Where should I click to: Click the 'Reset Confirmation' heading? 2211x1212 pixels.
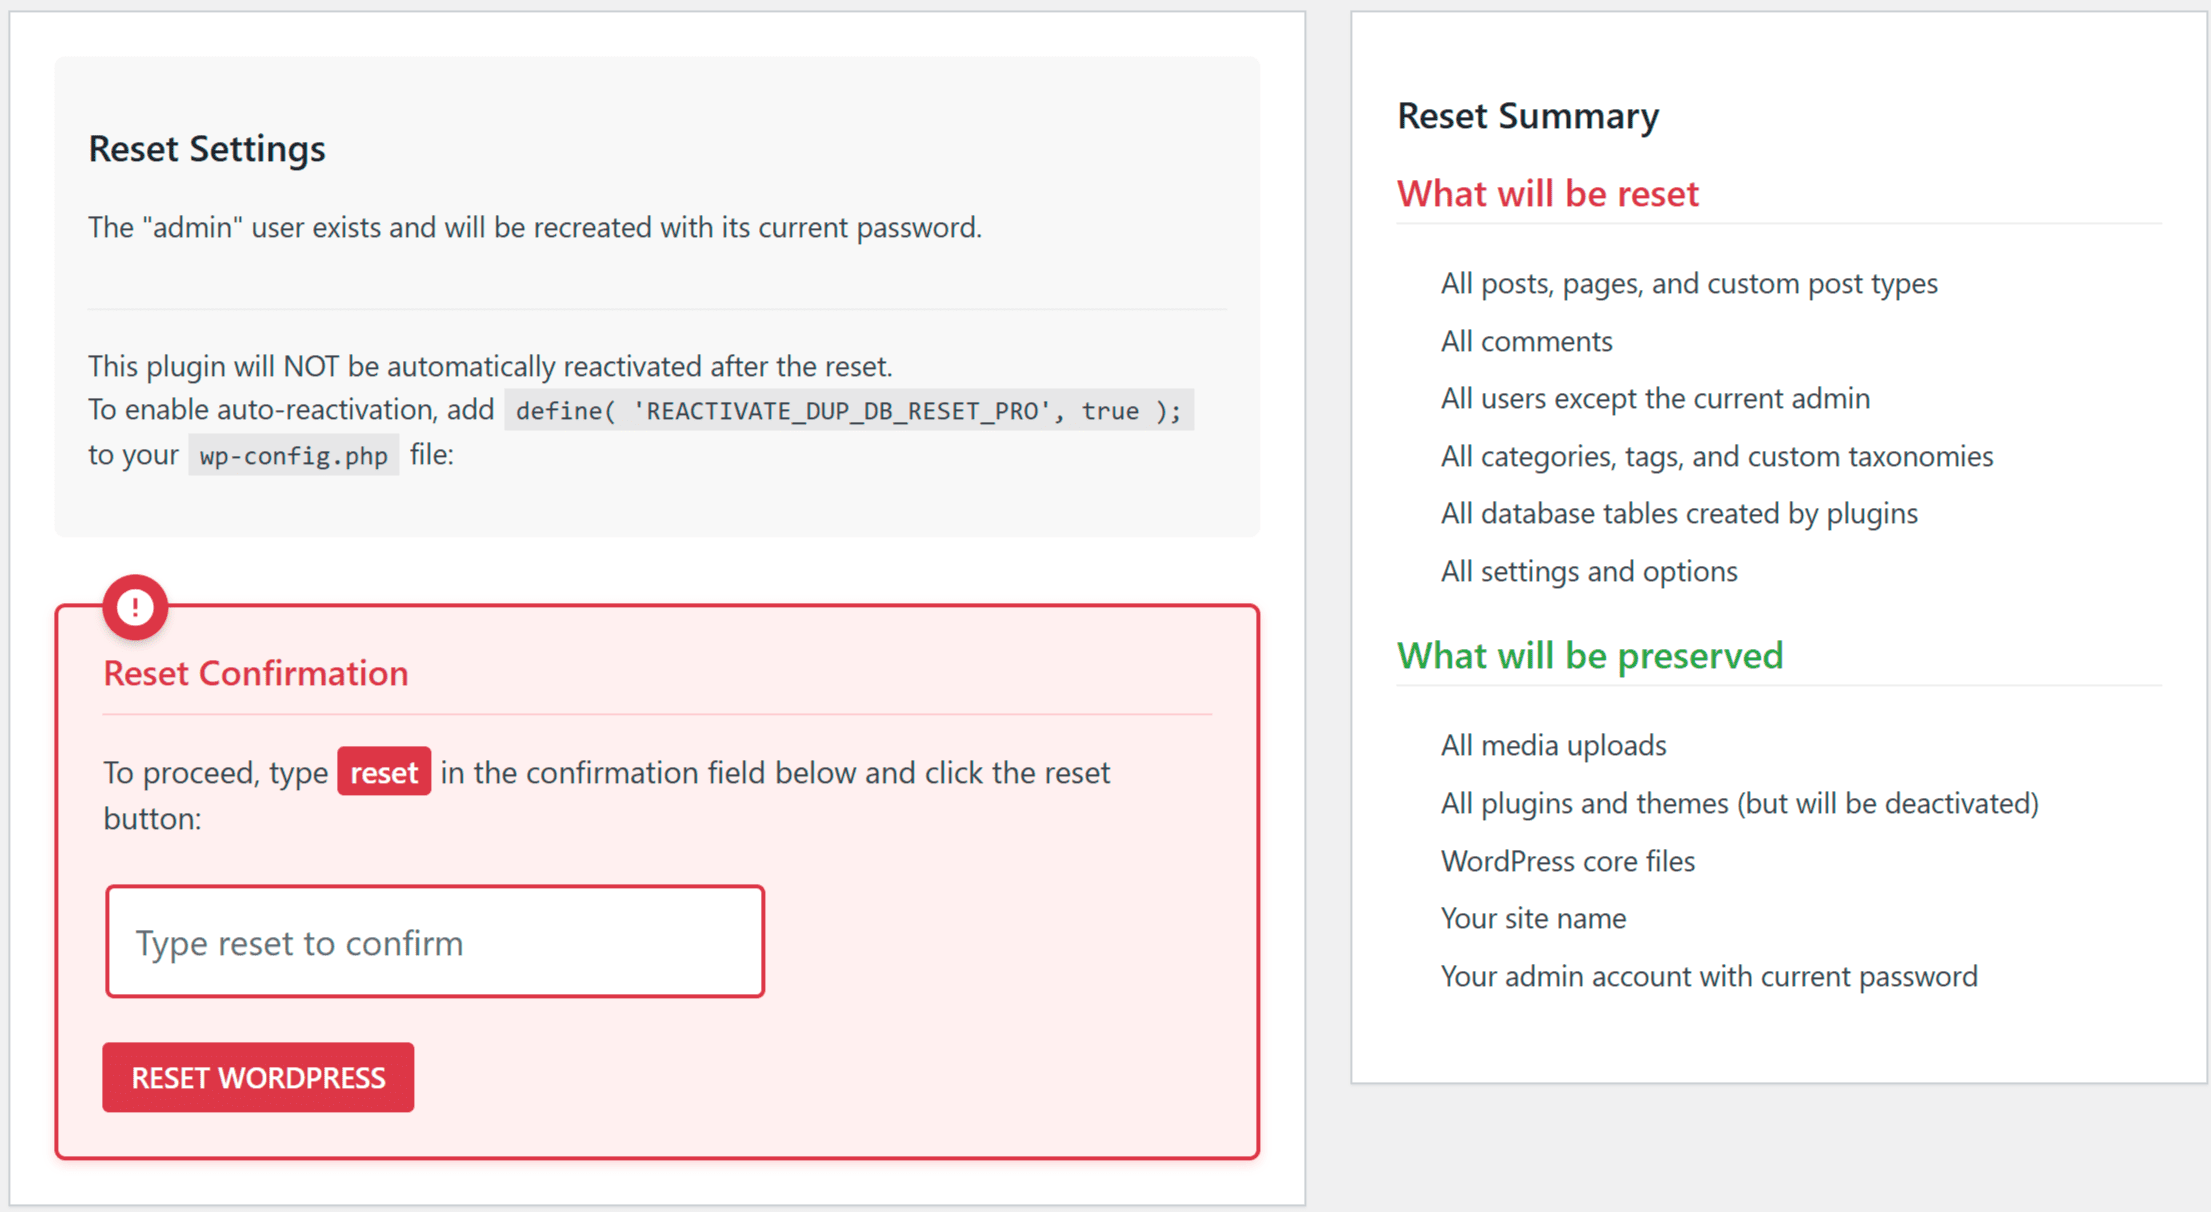[256, 673]
